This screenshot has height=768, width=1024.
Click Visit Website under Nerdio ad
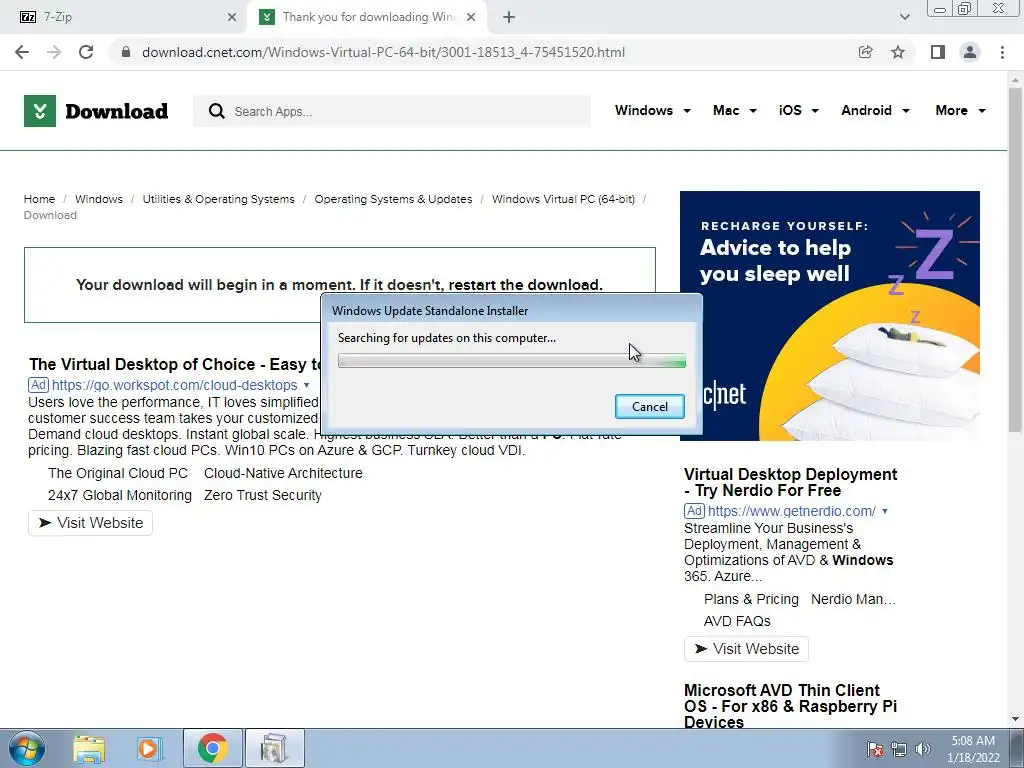pyautogui.click(x=746, y=649)
